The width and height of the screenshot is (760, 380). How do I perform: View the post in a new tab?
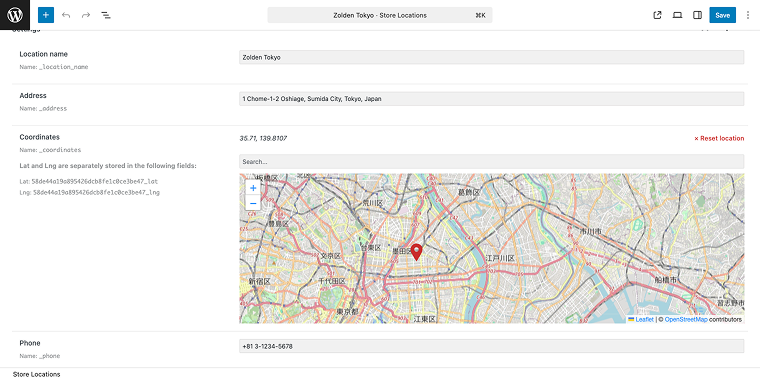point(657,15)
